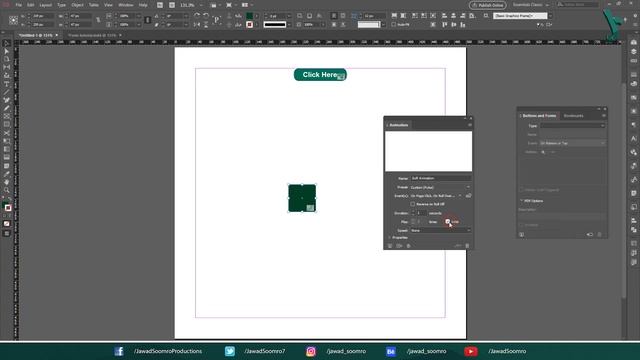
Task: Open Adobe Stock icon in application bar
Action: click(172, 5)
